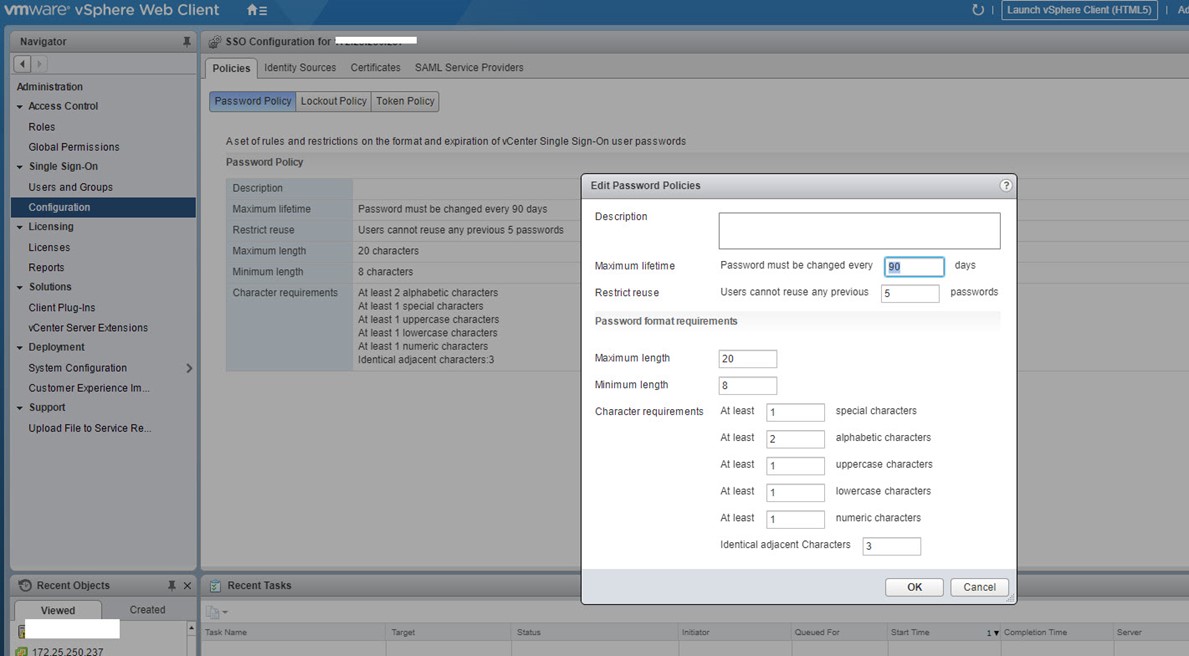Select Administration heading in Navigator

[50, 87]
